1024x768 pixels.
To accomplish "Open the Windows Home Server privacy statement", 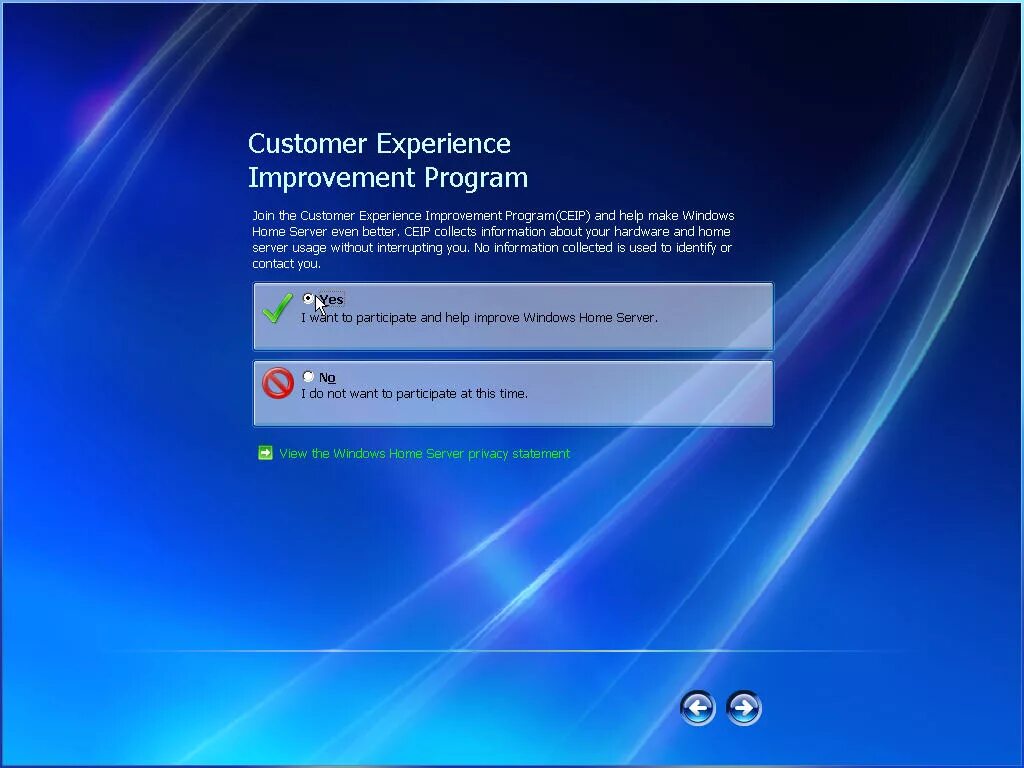I will (424, 453).
